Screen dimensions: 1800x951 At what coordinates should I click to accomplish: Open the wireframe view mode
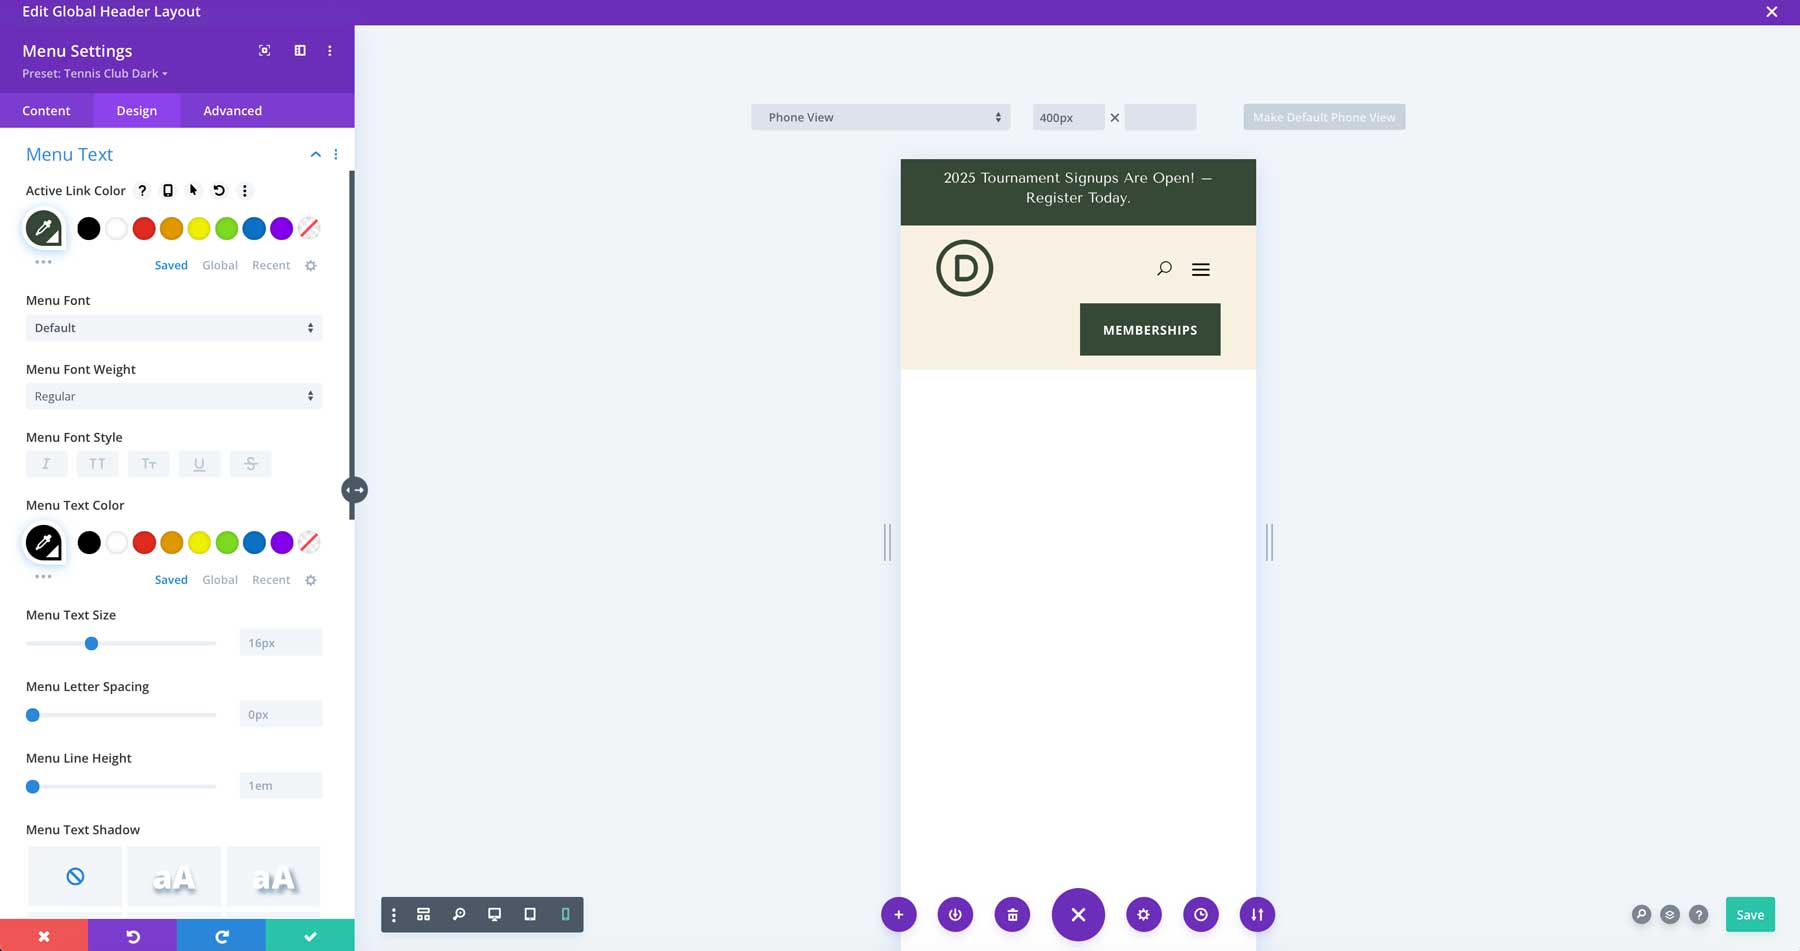coord(423,914)
